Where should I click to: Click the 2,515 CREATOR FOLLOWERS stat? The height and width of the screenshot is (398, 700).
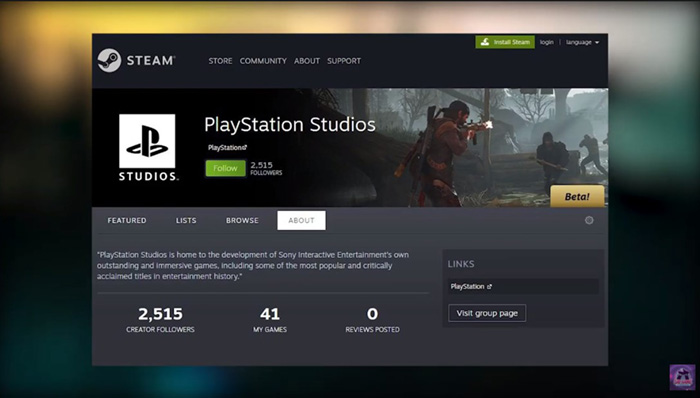coord(160,320)
